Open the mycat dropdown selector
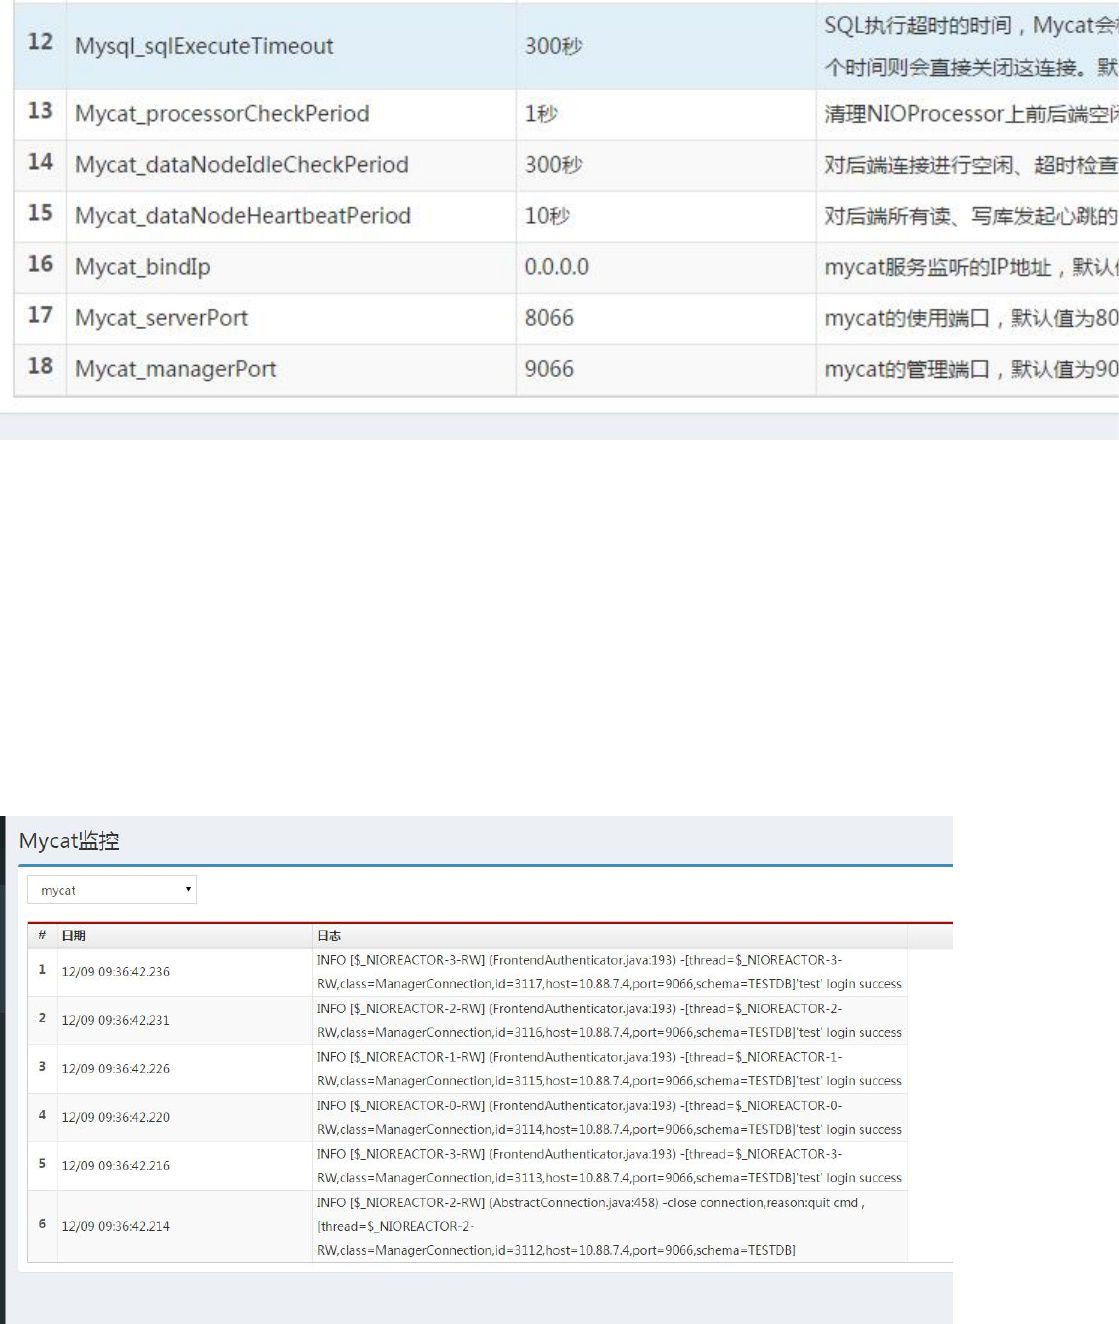1119x1324 pixels. coord(112,890)
